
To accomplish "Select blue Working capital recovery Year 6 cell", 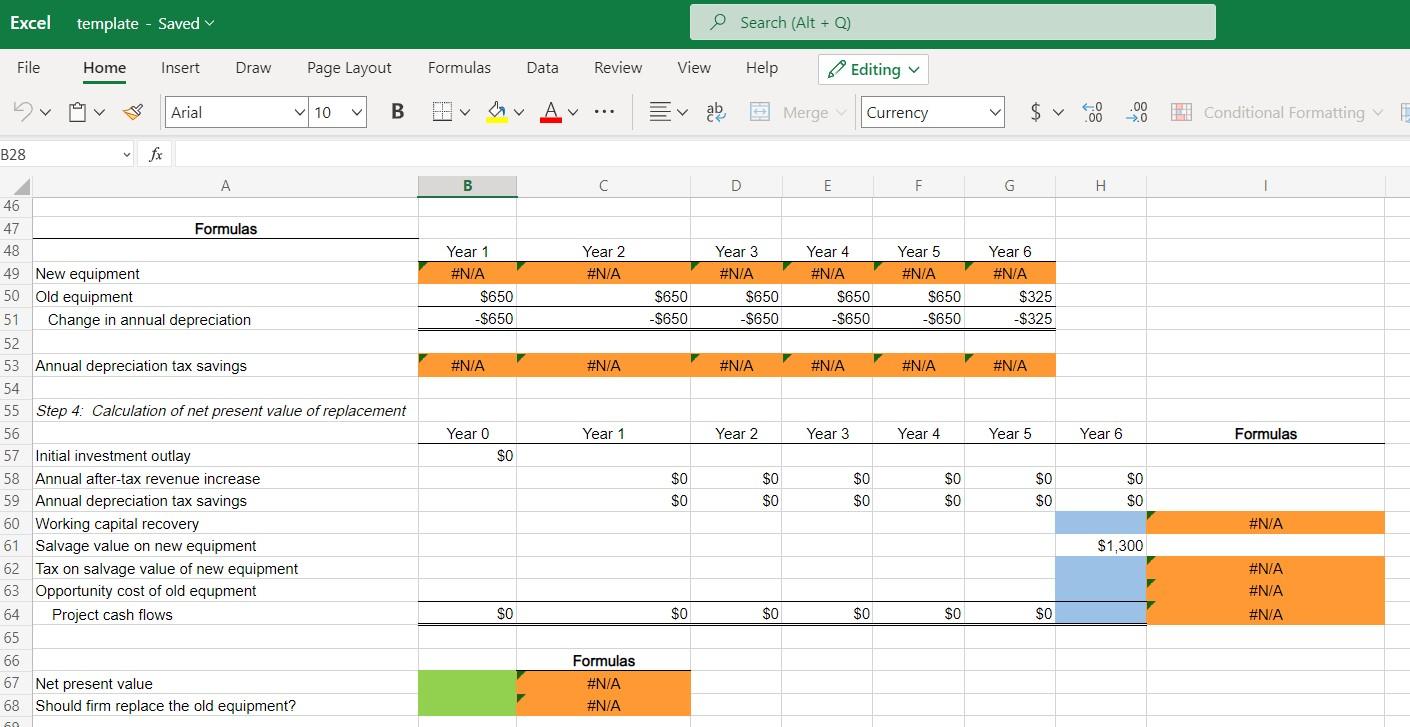I will (1100, 524).
